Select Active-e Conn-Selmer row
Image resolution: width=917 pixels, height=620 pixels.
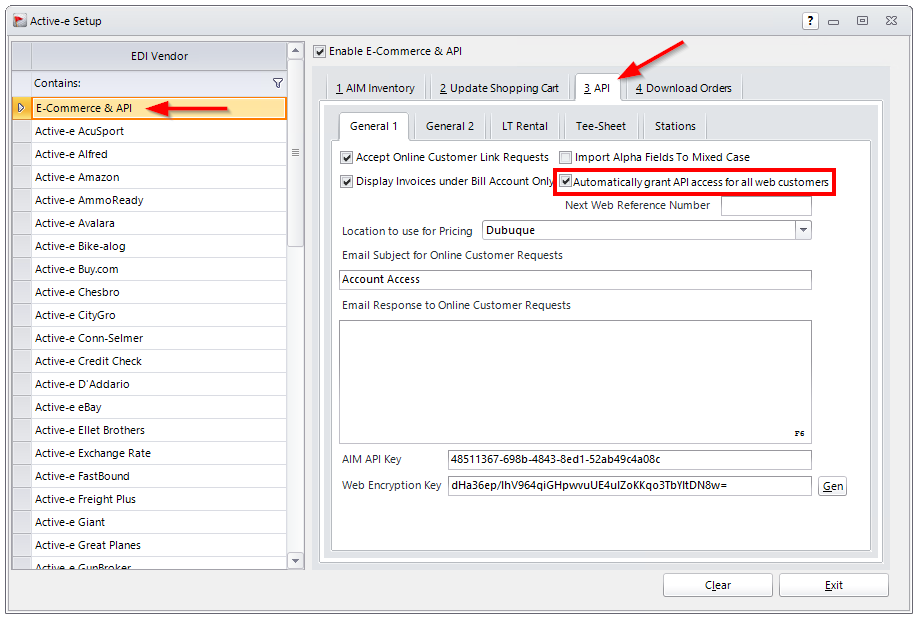pyautogui.click(x=158, y=338)
